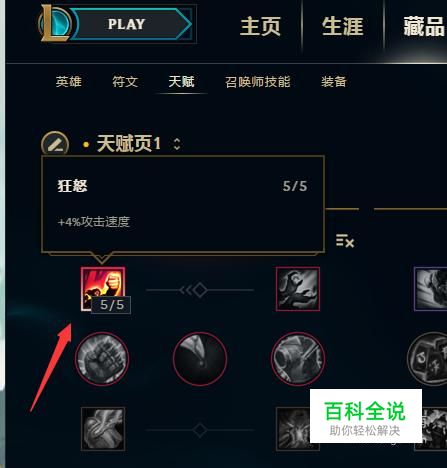Choose the circular fist keystone mastery
The height and width of the screenshot is (468, 447).
[x=102, y=359]
